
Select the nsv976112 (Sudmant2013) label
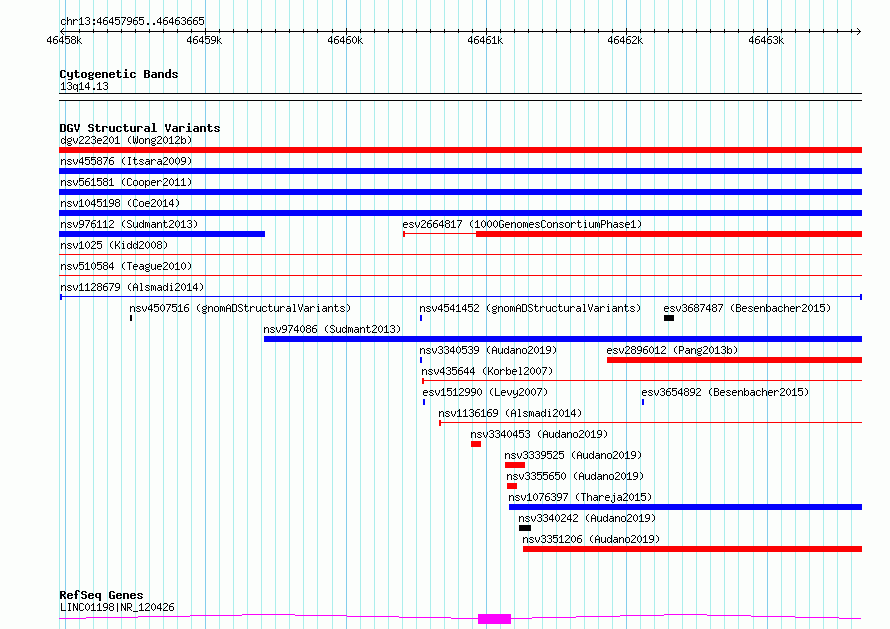coord(129,224)
